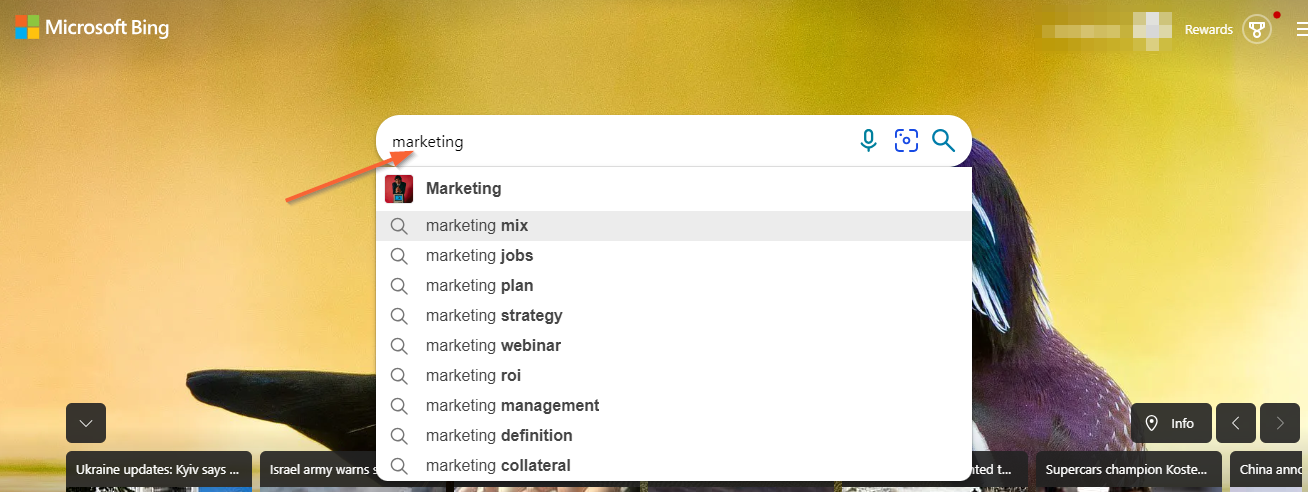
Task: Collapse news feed with down chevron
Action: 86,423
